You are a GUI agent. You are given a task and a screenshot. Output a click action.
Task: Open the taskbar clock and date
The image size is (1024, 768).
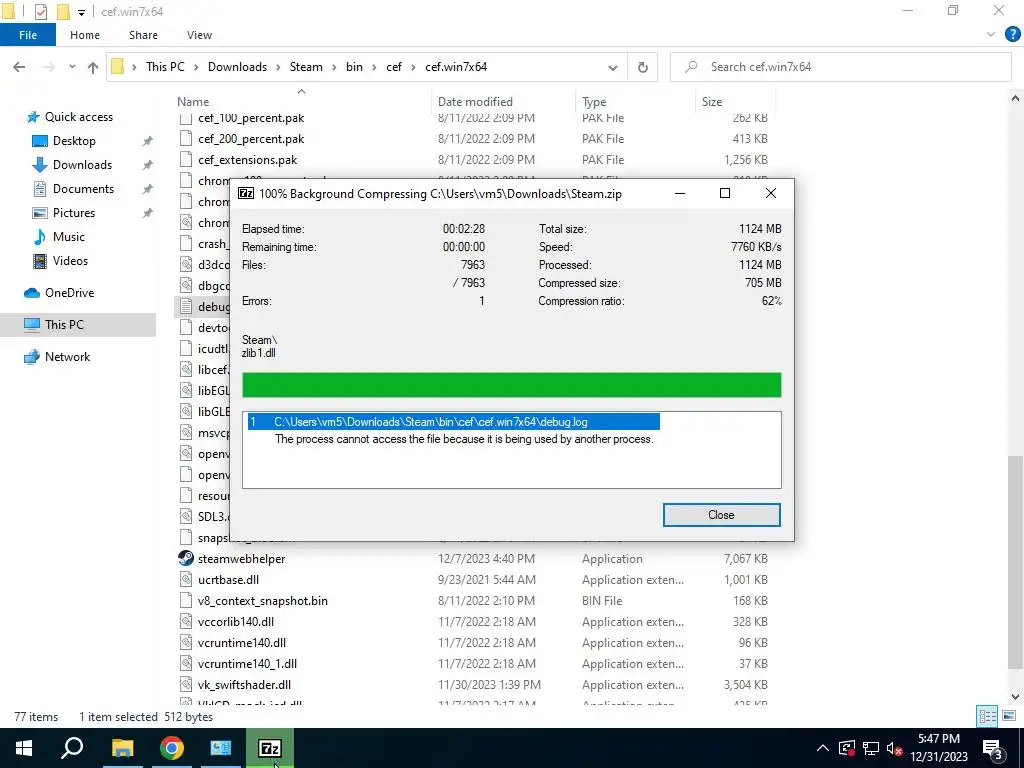[x=939, y=748]
